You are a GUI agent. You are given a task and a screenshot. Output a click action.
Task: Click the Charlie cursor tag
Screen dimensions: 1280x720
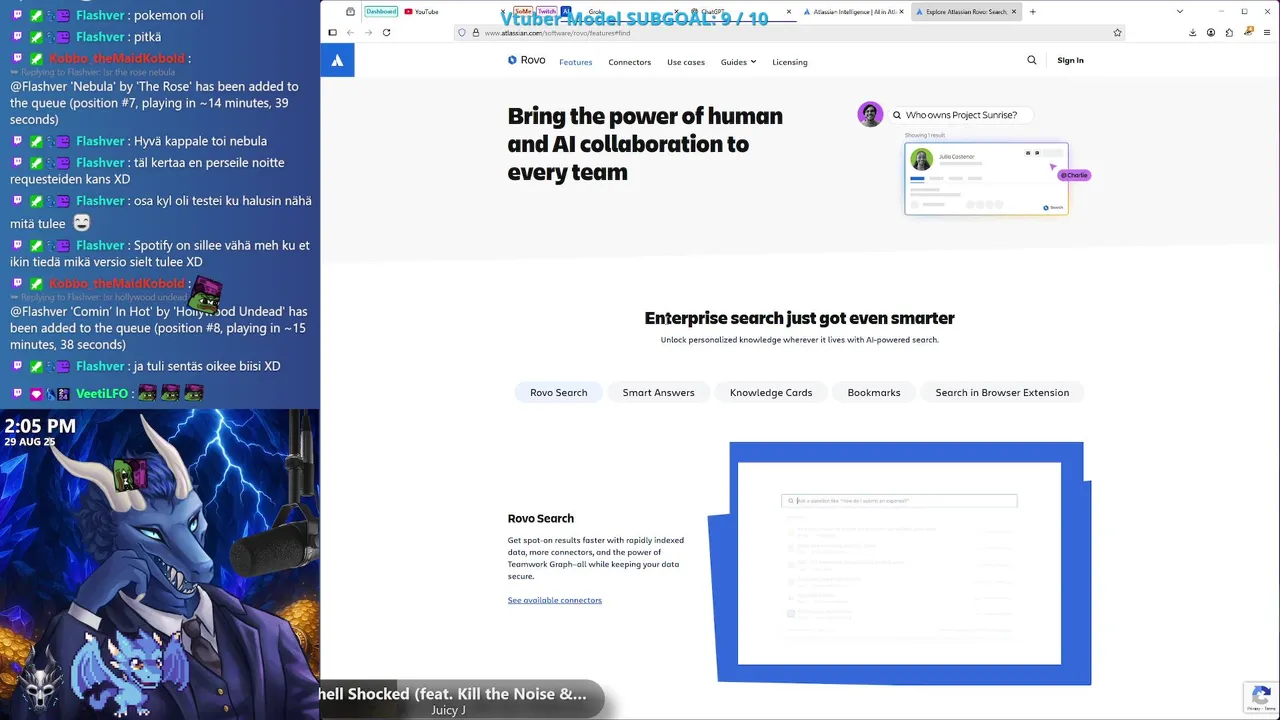pos(1074,175)
